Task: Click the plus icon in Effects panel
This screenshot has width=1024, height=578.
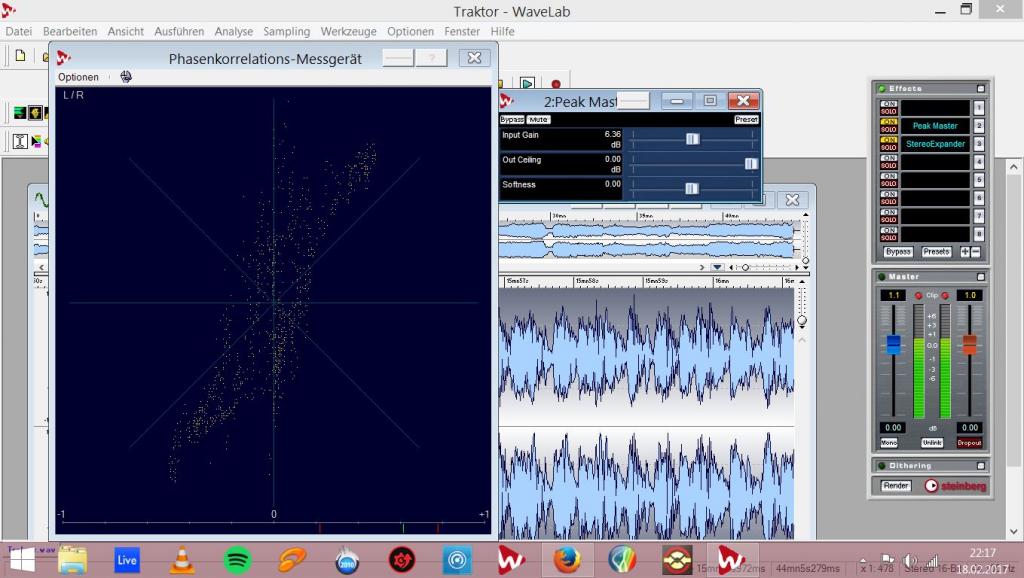Action: (965, 252)
